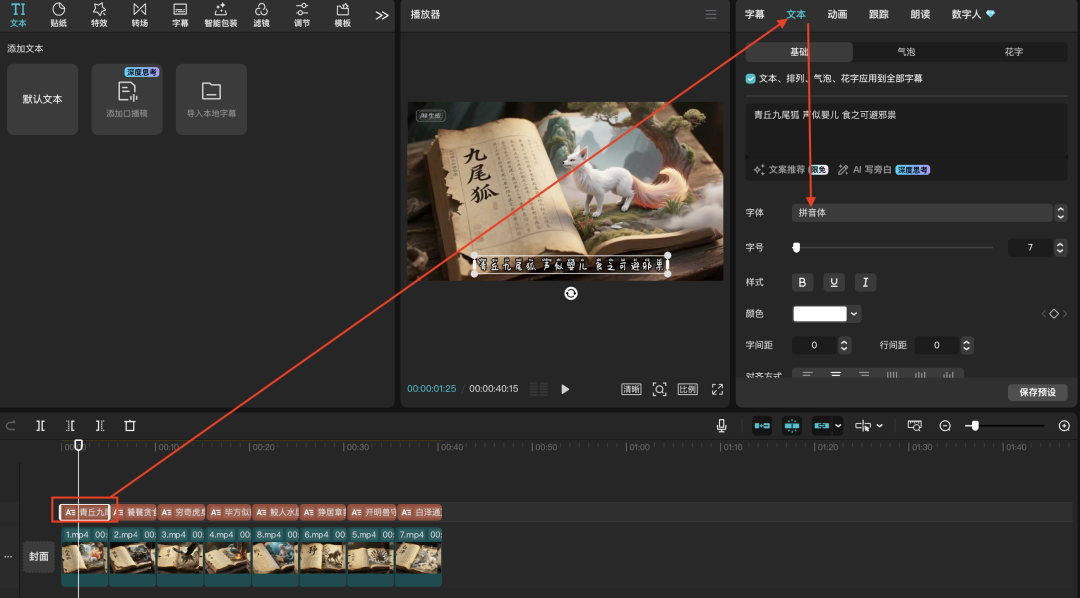Open 字幕 tool next to 转场
Screen dimensions: 1080x598
180,14
